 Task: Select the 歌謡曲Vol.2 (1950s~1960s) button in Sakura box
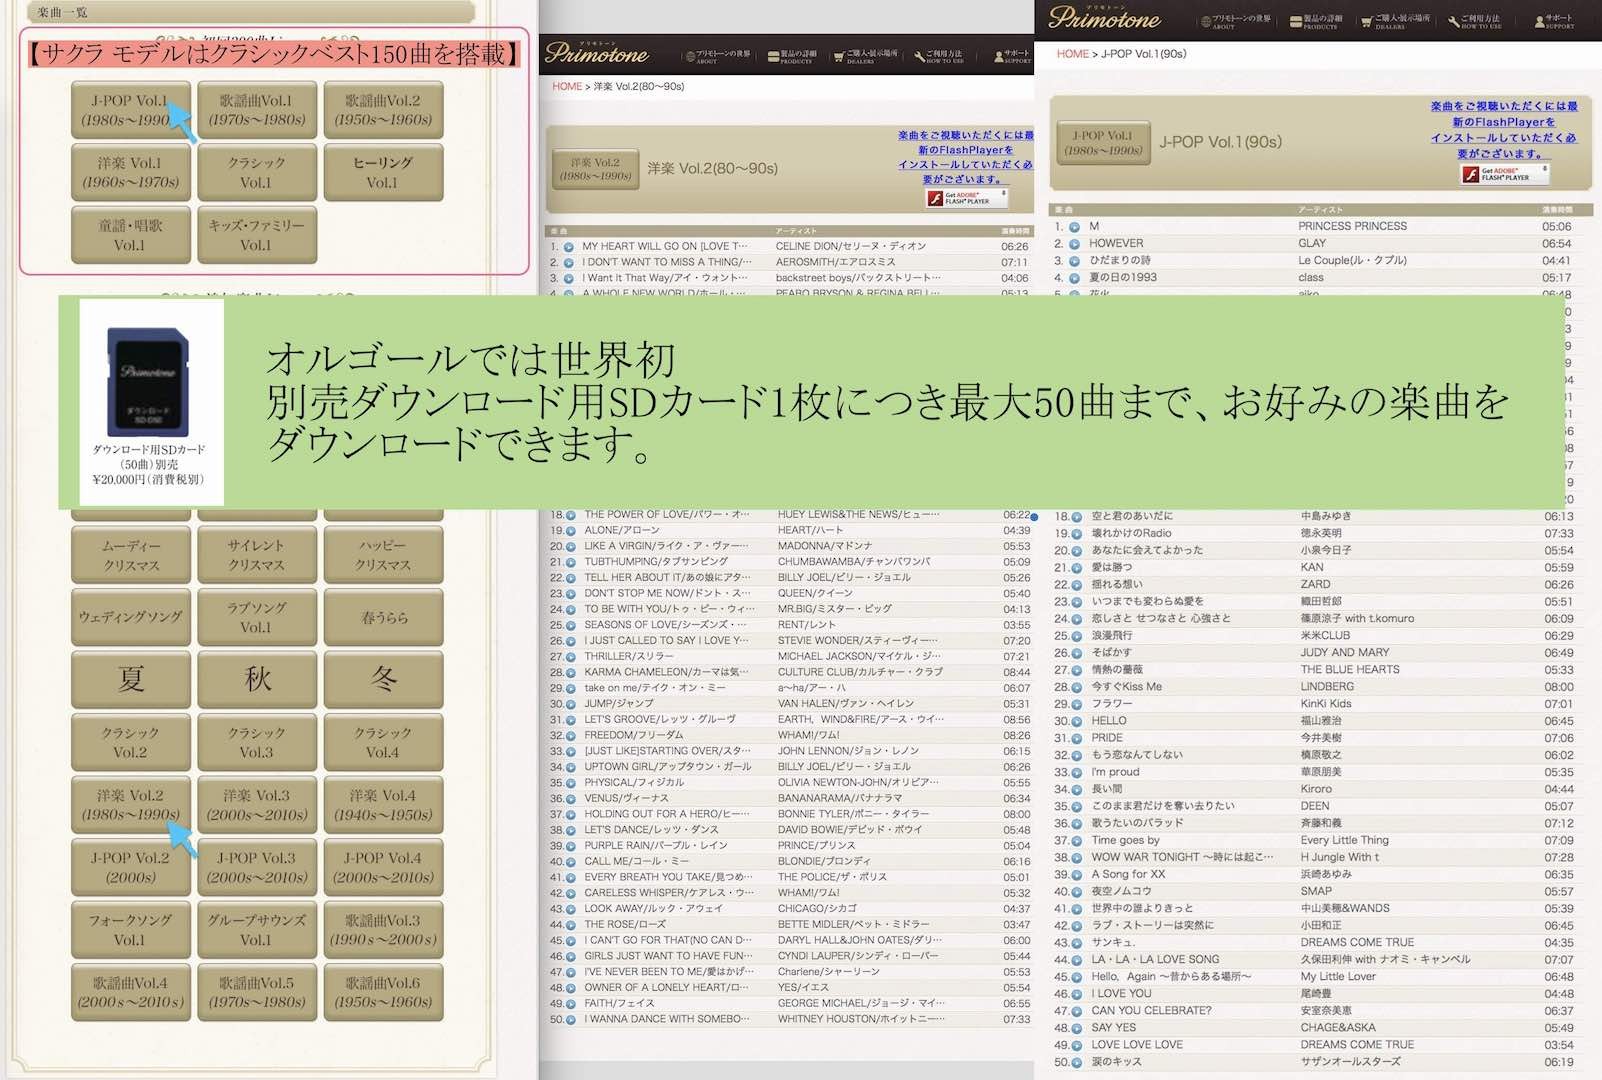383,111
